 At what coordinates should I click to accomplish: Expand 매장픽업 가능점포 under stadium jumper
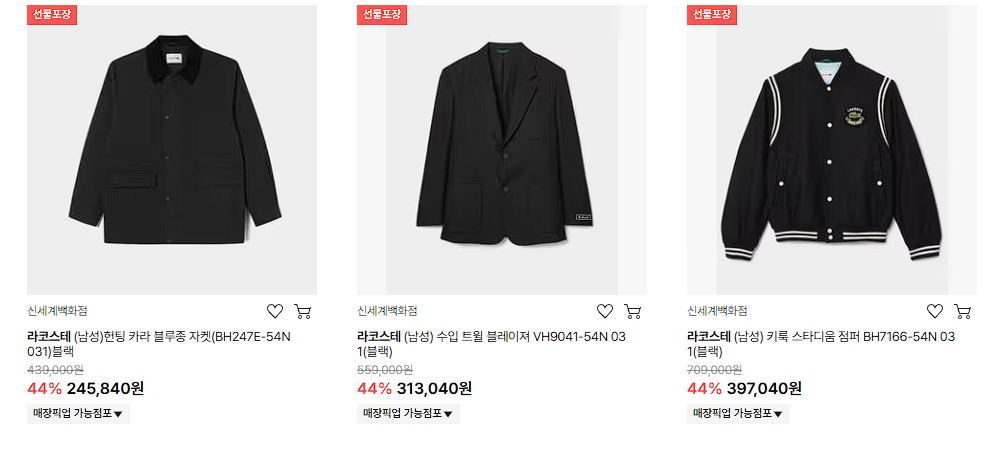[x=738, y=414]
